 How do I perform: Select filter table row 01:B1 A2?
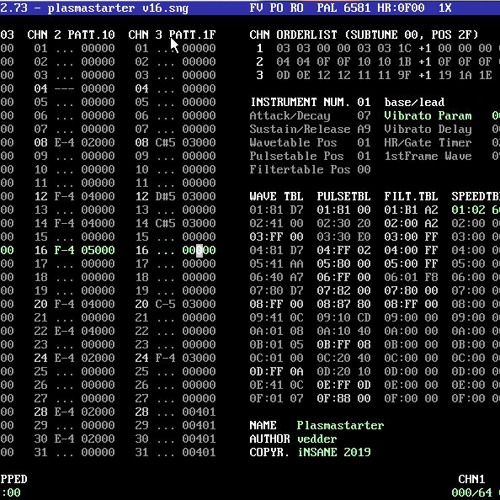click(411, 210)
